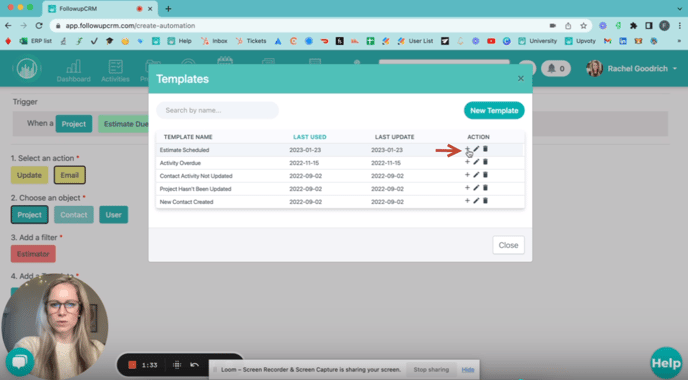Edit the Project Hasn't Been Updated template
The height and width of the screenshot is (380, 688).
coord(476,188)
